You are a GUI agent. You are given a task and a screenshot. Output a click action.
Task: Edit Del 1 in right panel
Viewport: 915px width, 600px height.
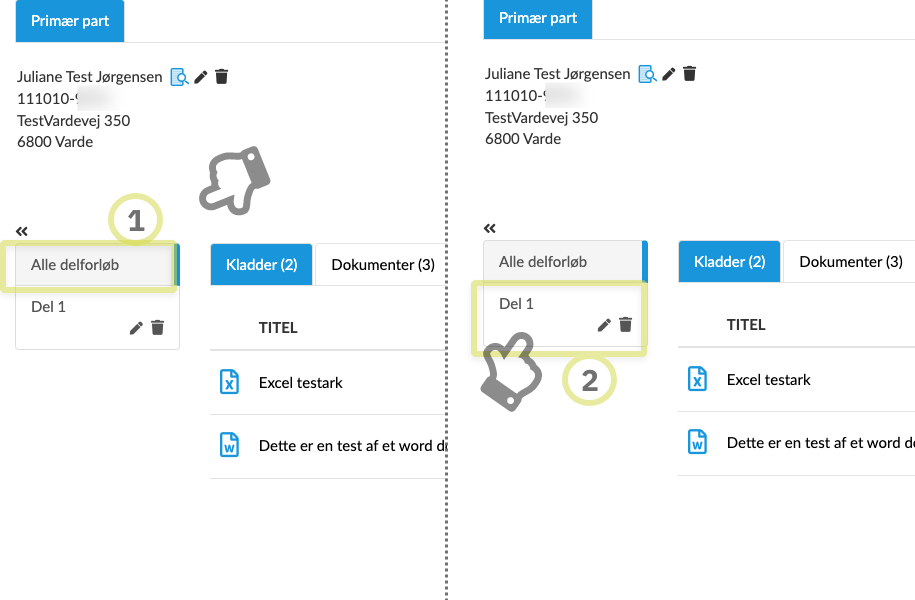(x=604, y=325)
